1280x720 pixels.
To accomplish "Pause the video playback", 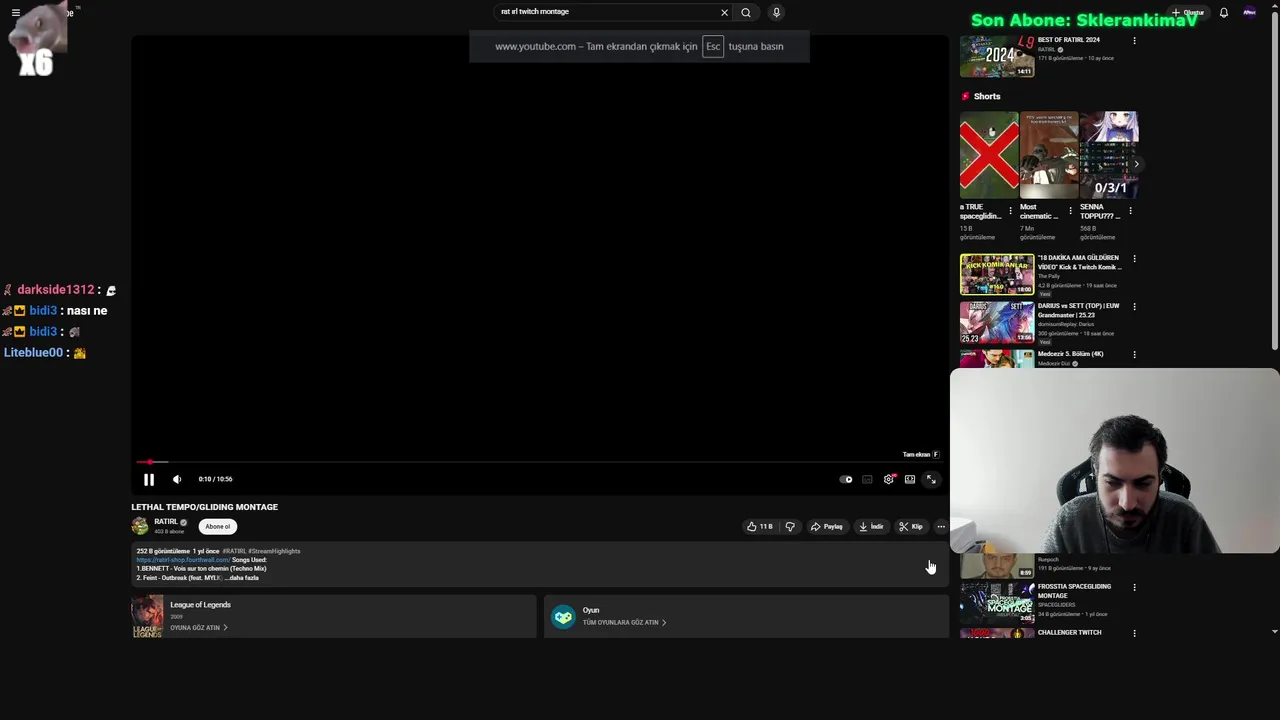I will [149, 479].
